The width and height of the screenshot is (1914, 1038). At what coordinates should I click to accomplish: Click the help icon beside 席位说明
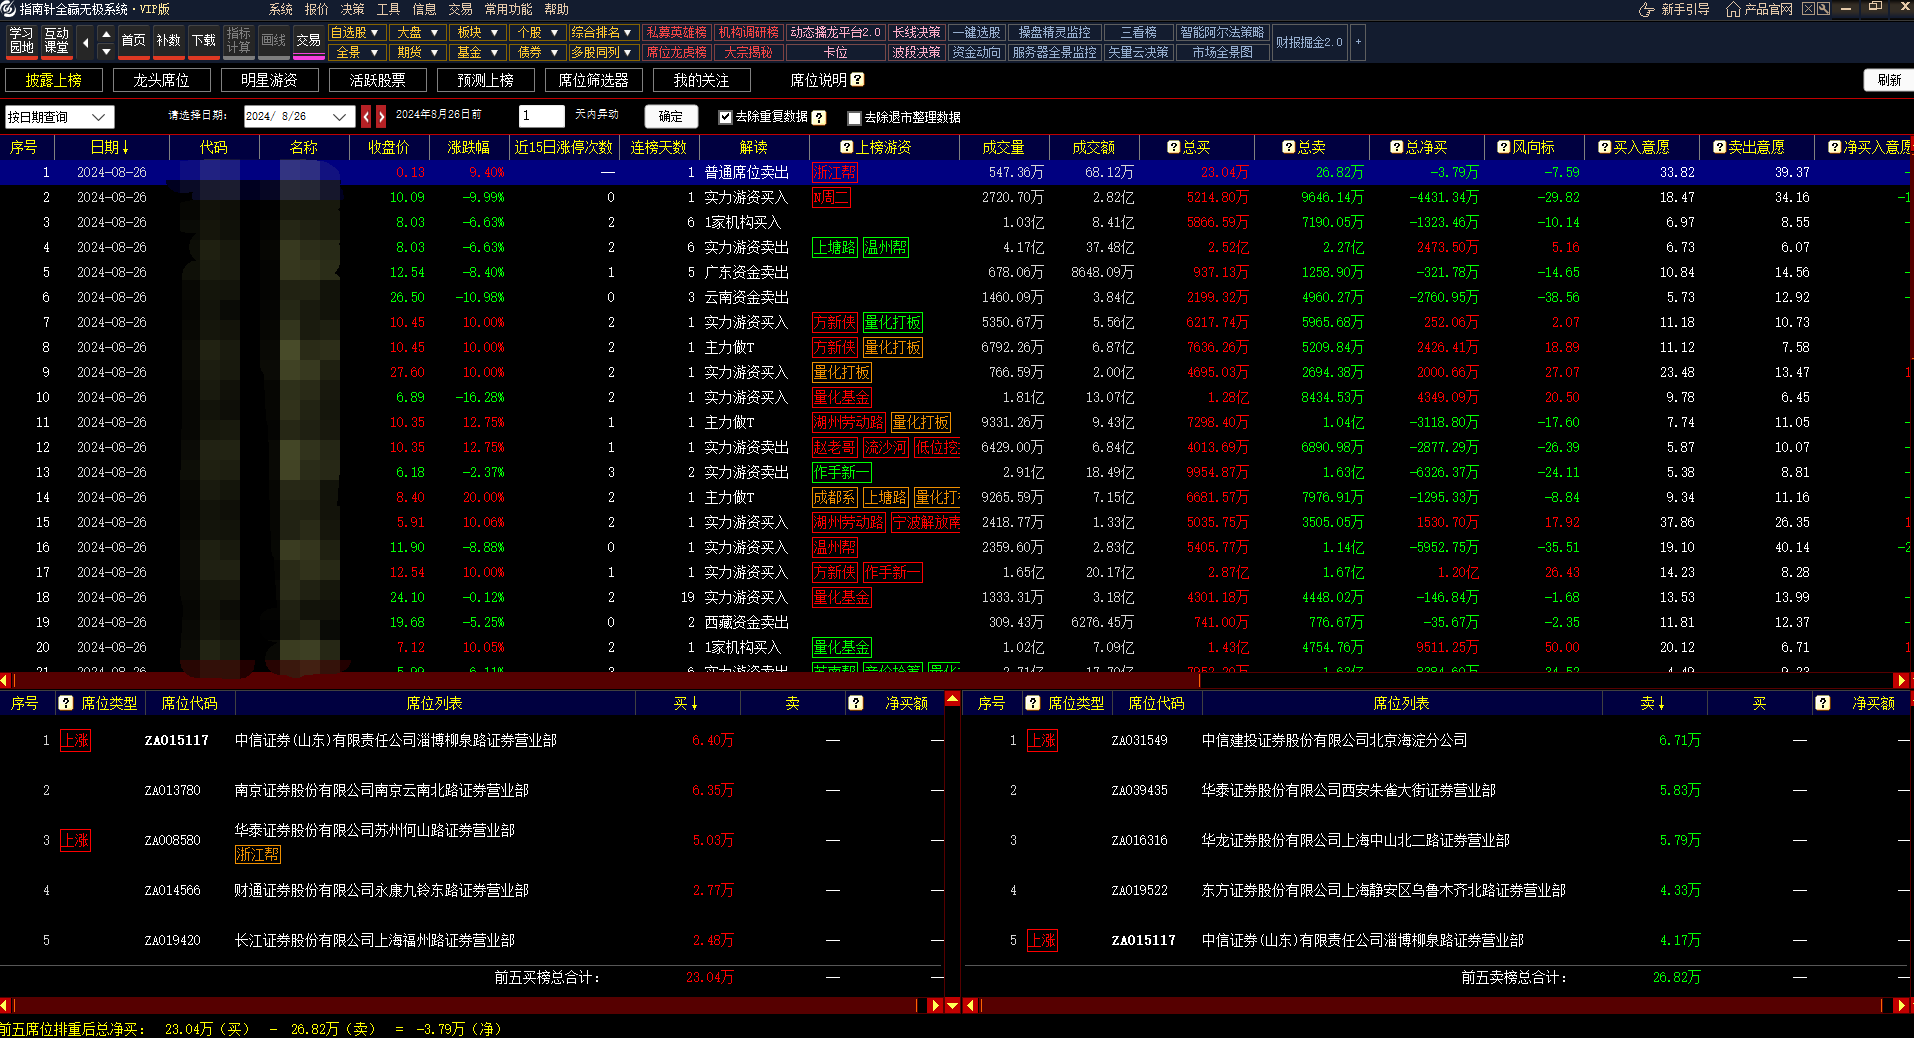(x=857, y=80)
